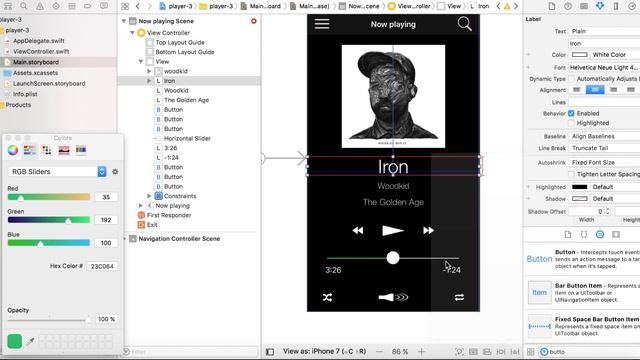Expand the Constraints tree node

149,196
